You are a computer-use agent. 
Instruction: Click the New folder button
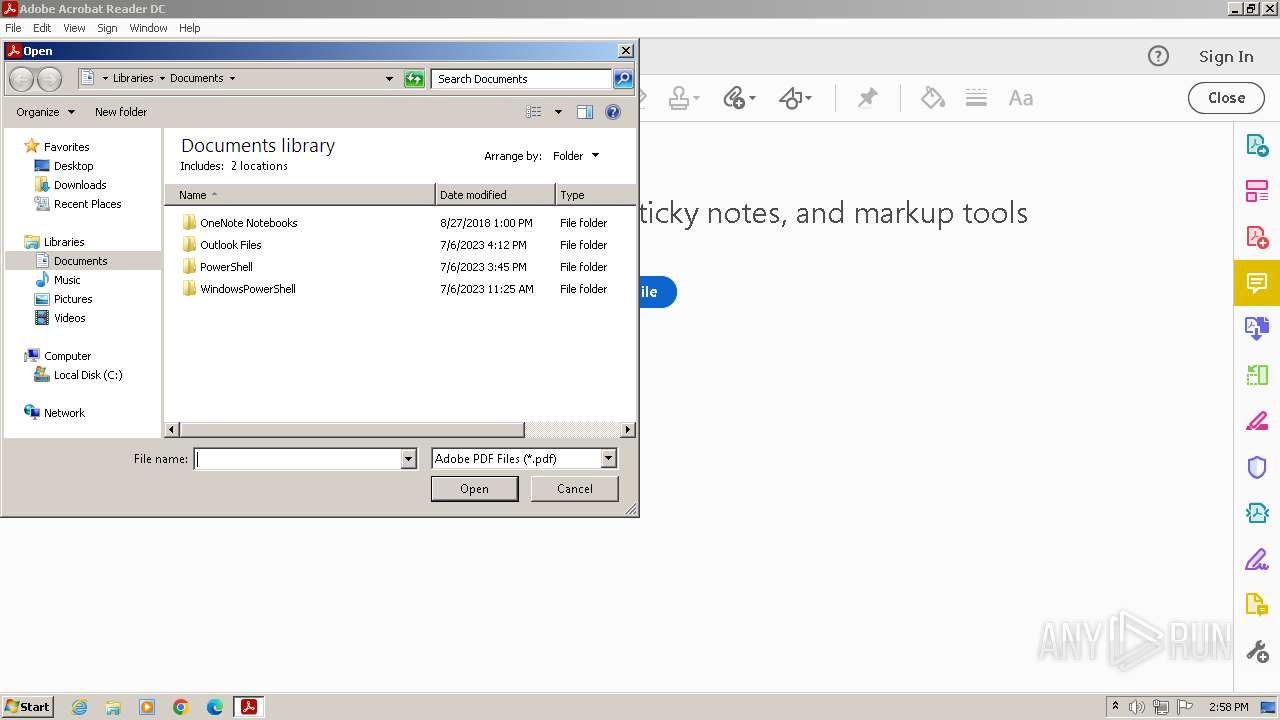[x=121, y=112]
